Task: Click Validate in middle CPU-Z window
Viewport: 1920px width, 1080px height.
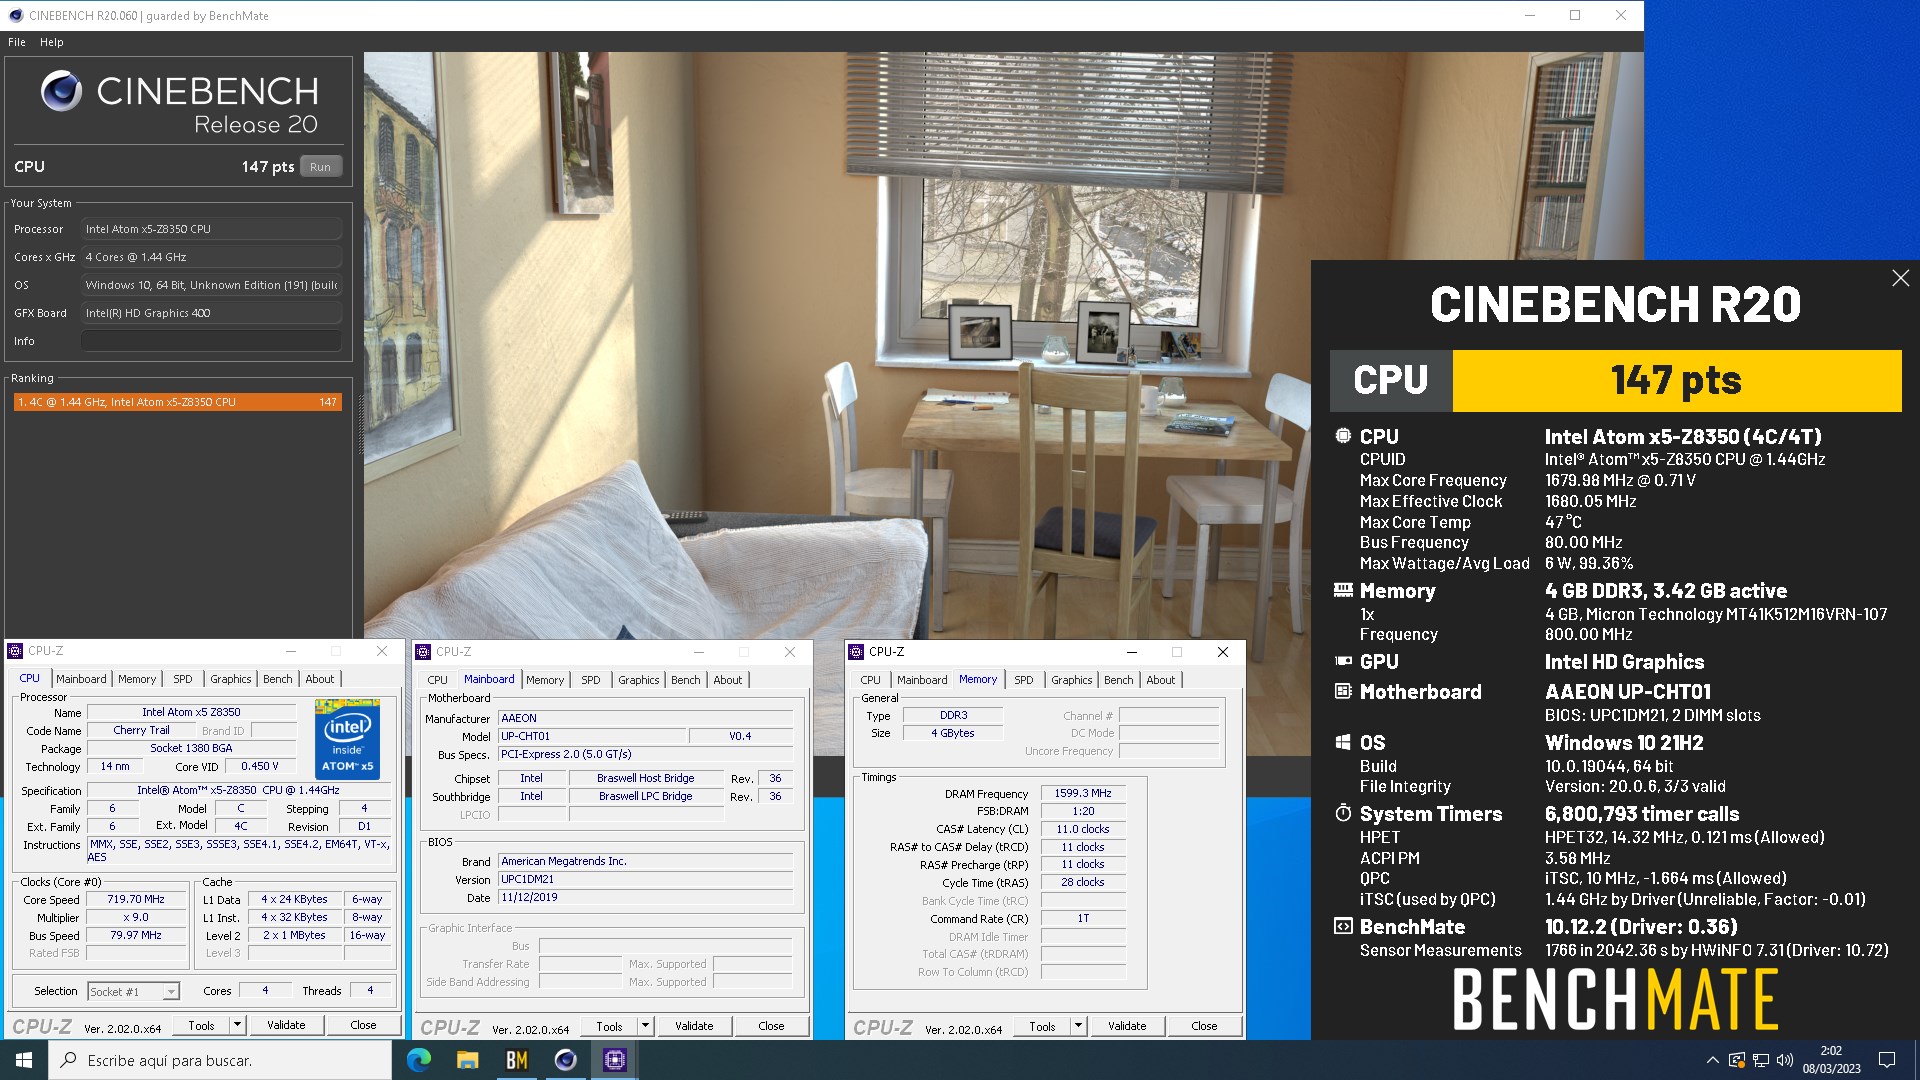Action: coord(694,1026)
